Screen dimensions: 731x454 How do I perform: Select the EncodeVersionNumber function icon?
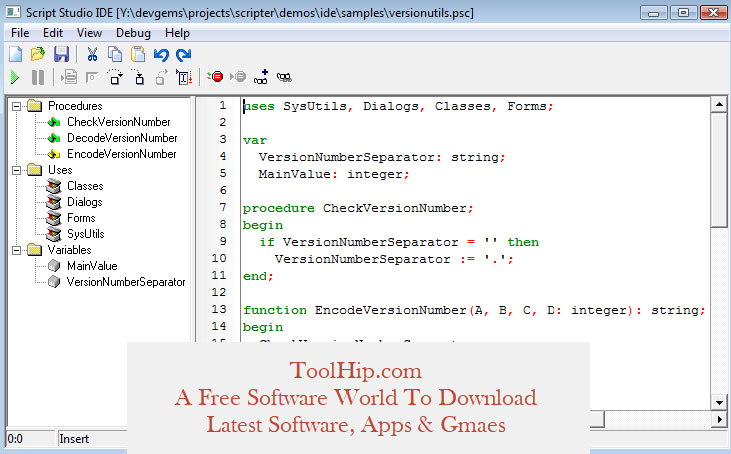coord(54,154)
